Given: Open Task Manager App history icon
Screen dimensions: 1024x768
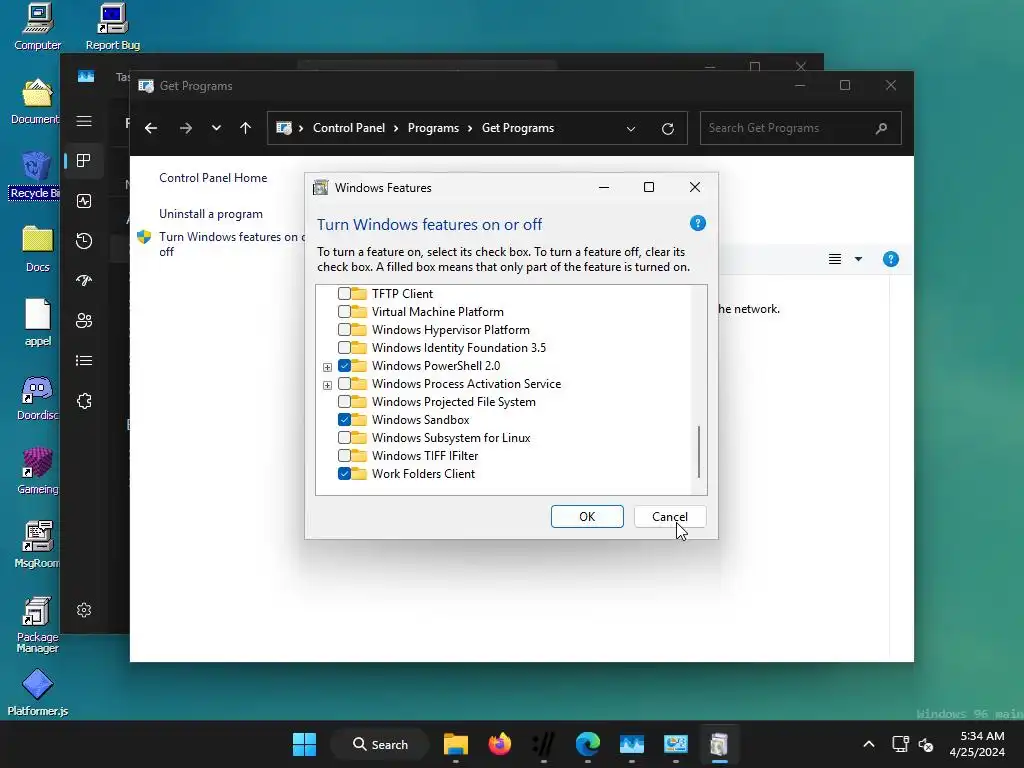Looking at the screenshot, I should (84, 241).
